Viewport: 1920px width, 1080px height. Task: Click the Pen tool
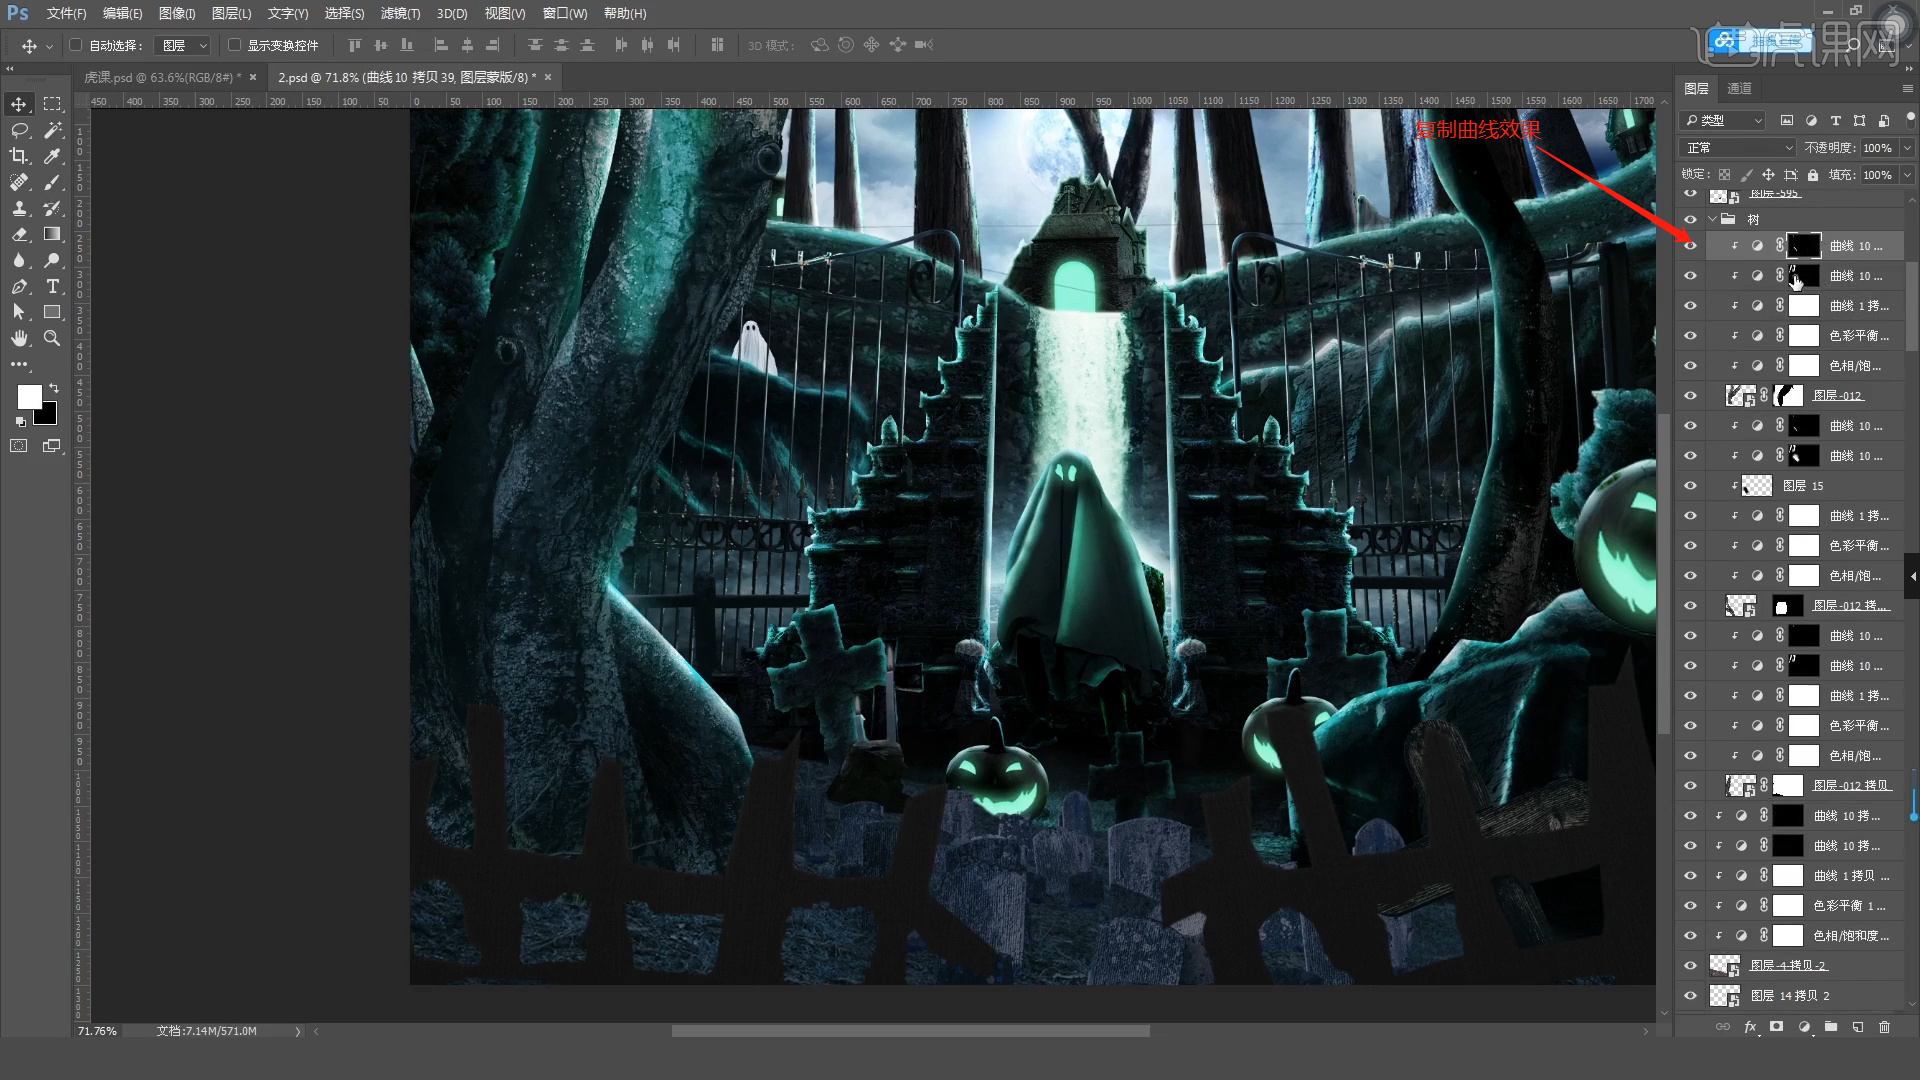click(x=19, y=286)
